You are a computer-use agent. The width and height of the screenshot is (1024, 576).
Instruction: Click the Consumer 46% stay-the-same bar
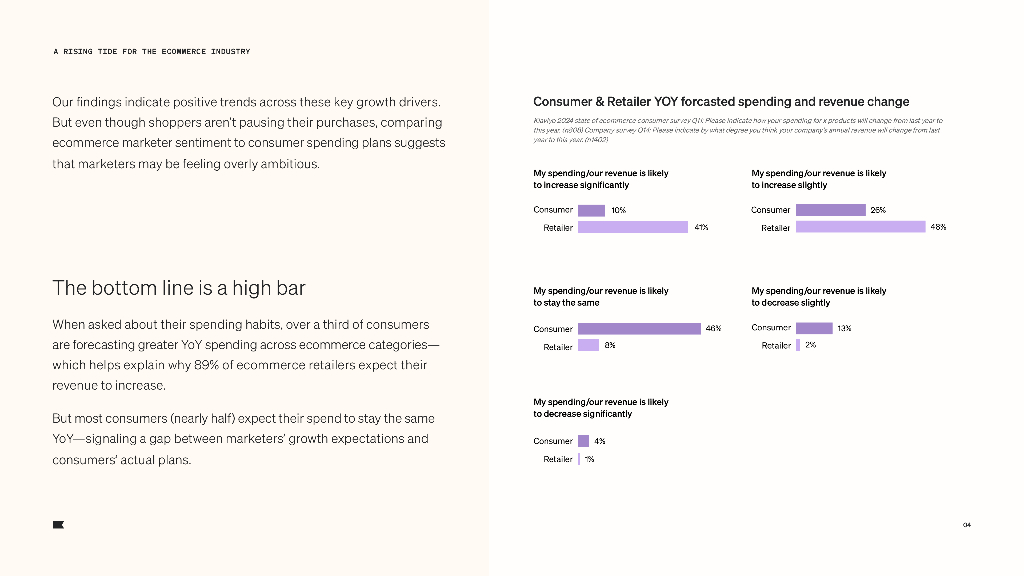click(639, 329)
